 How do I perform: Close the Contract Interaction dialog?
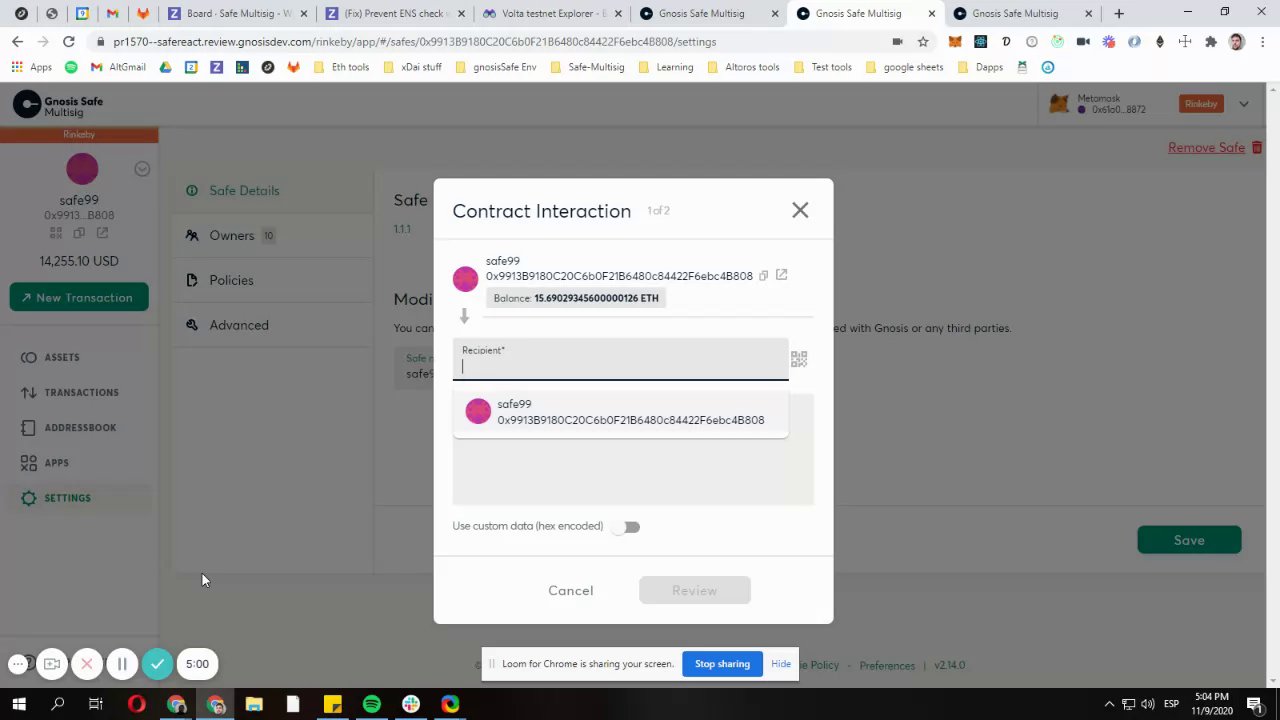800,210
